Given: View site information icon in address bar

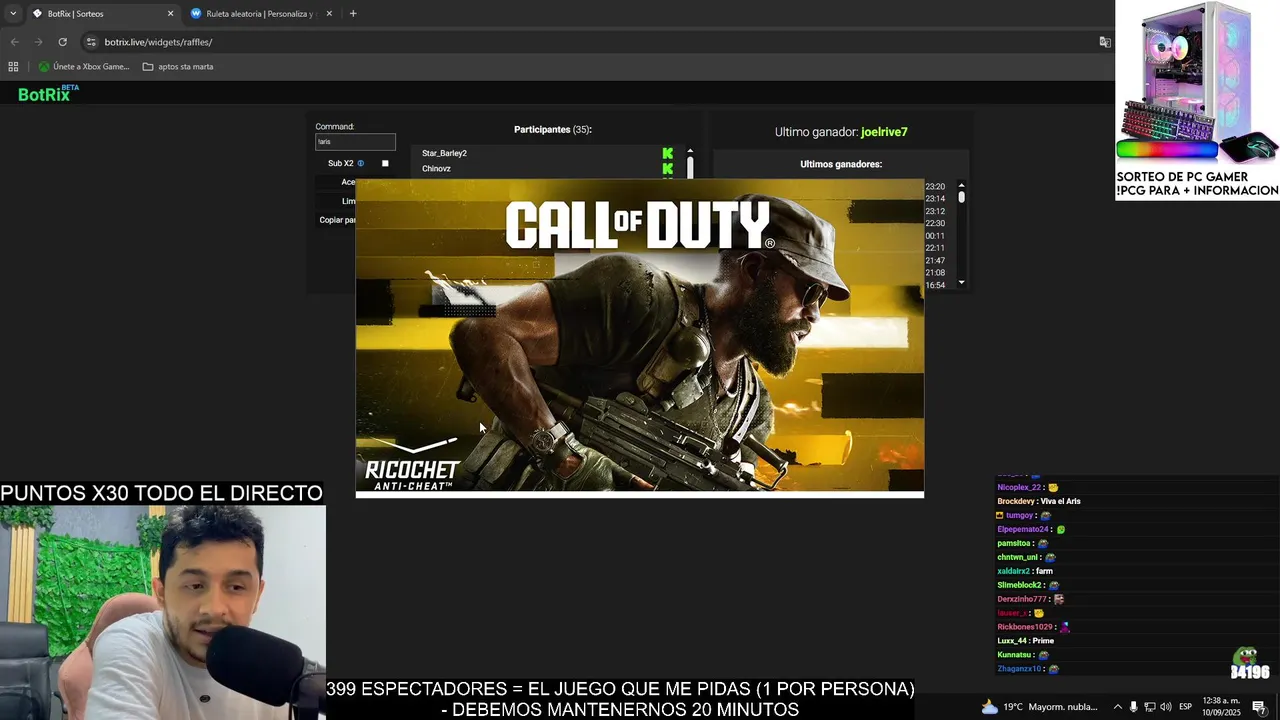Looking at the screenshot, I should [91, 42].
